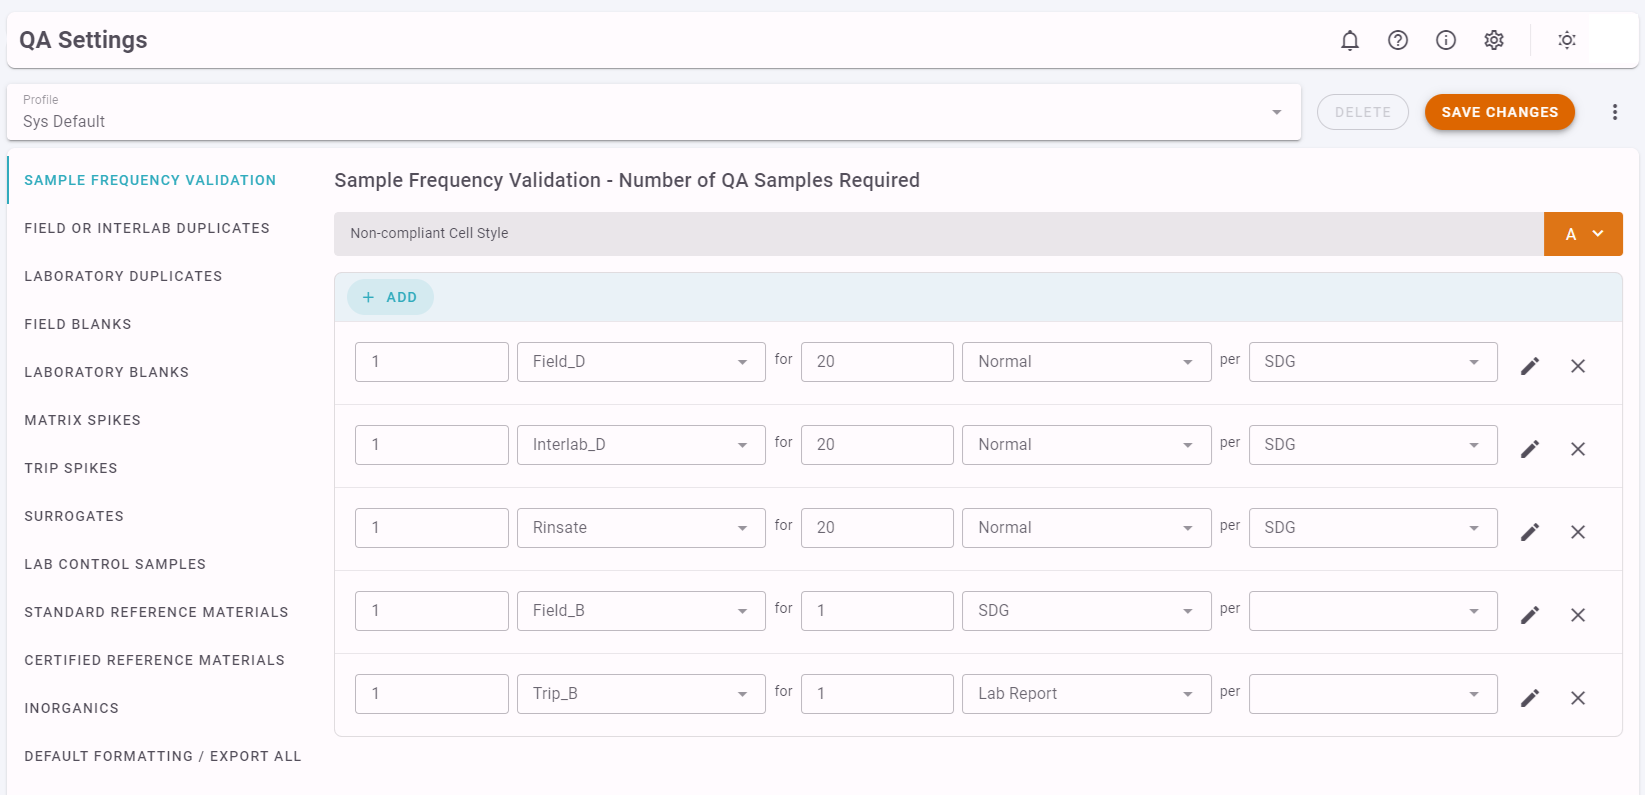1645x795 pixels.
Task: Remove the Rinsate row with X icon
Action: tap(1578, 532)
